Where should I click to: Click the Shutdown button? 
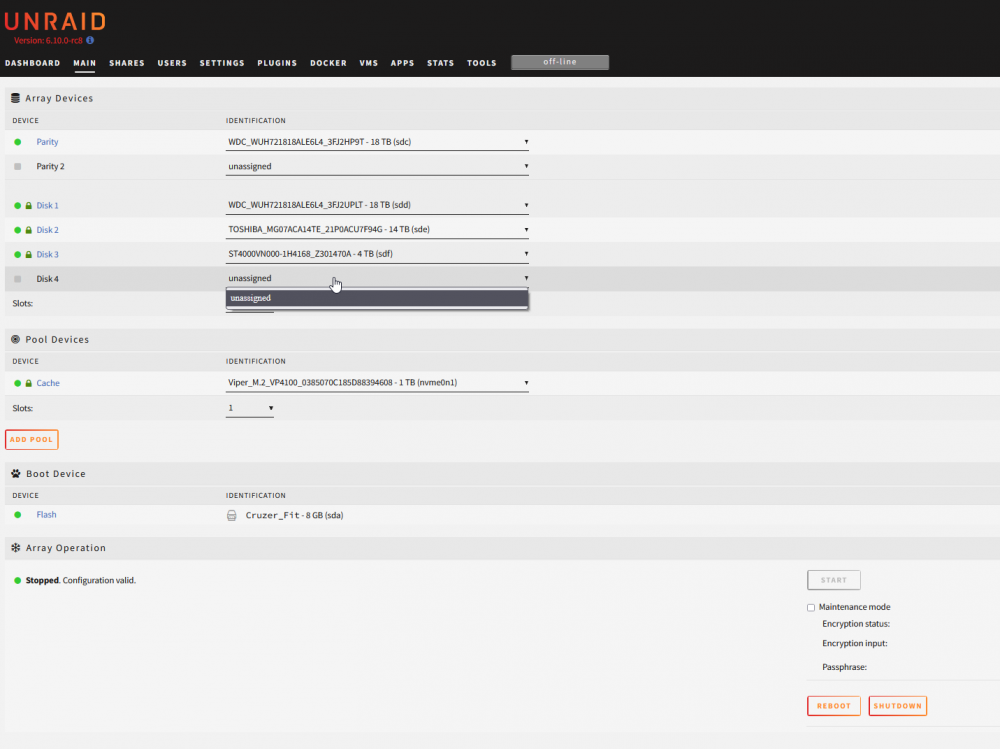897,706
